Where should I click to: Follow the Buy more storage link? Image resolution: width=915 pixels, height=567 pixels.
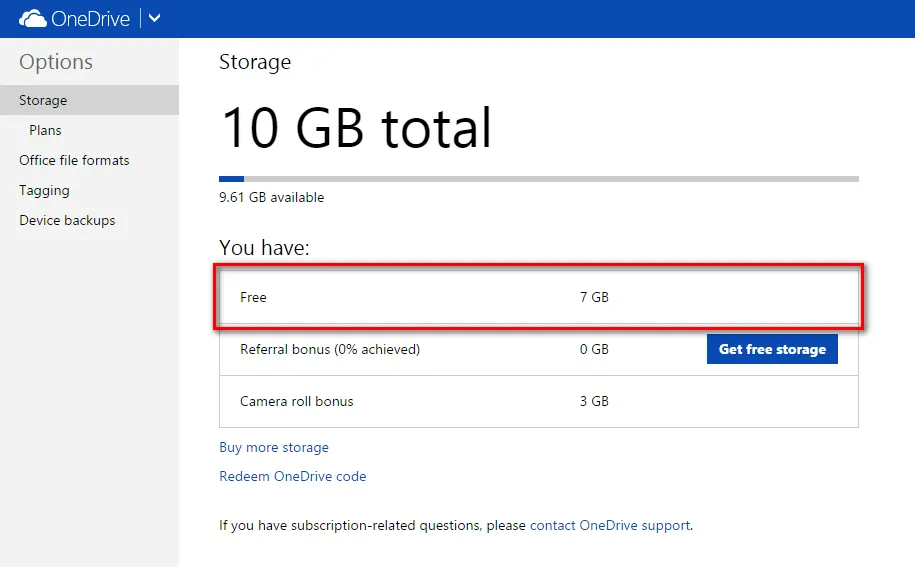pyautogui.click(x=274, y=447)
